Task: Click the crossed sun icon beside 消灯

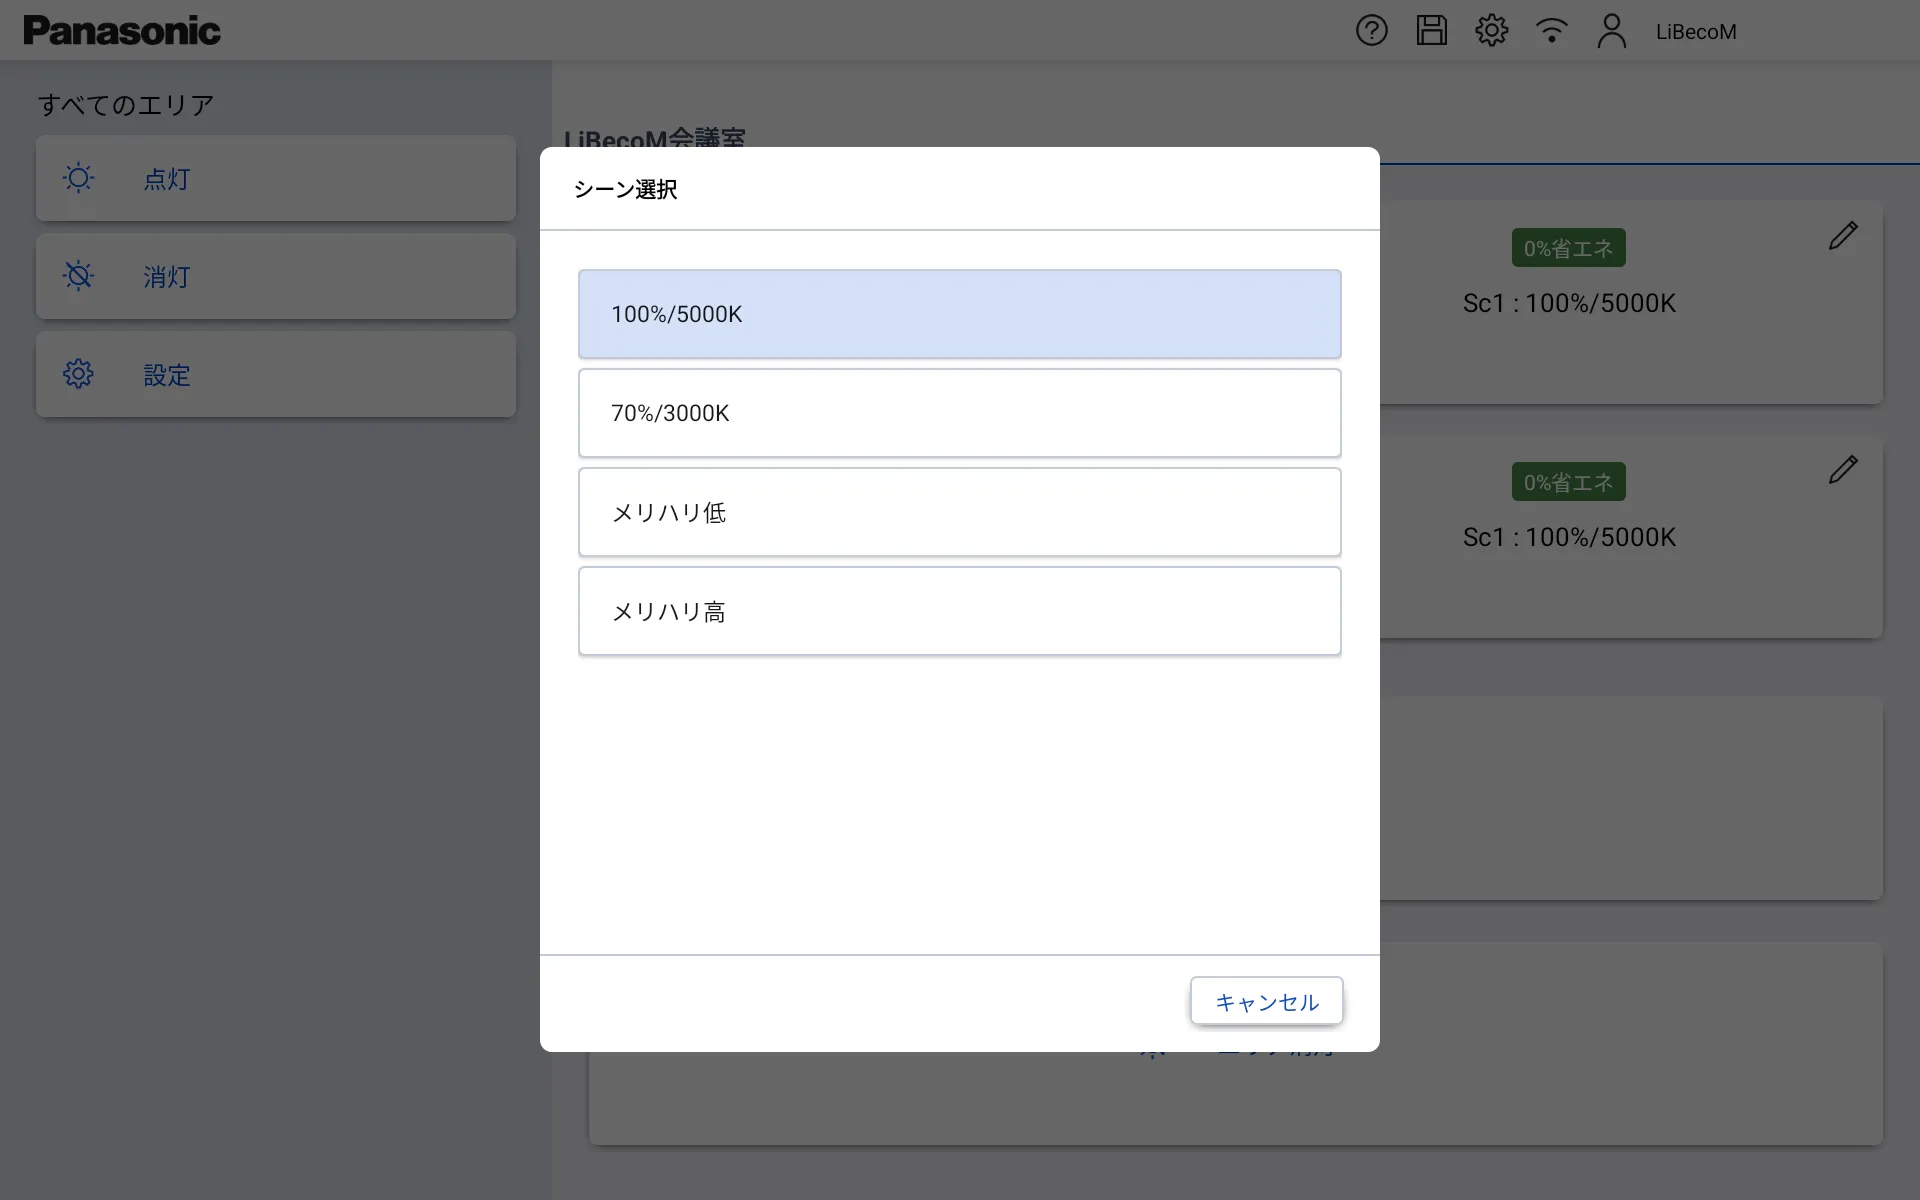Action: pos(78,276)
